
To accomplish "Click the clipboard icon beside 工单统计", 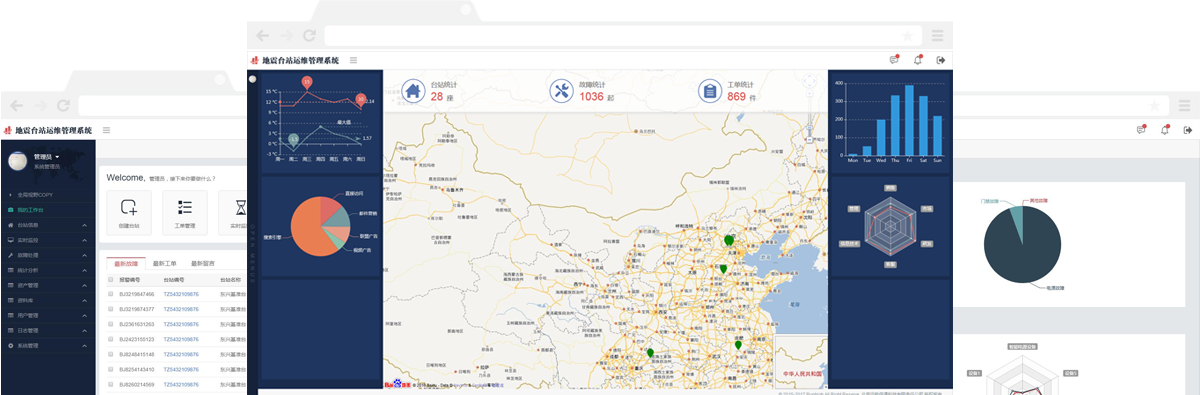I will click(709, 91).
